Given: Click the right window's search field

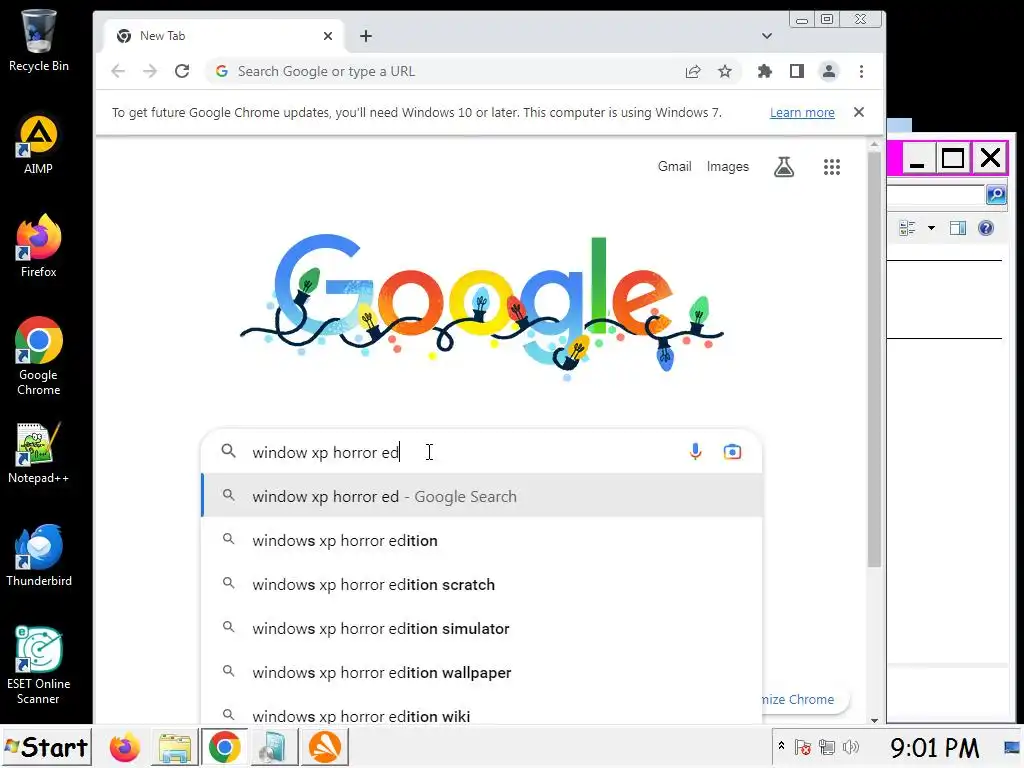Looking at the screenshot, I should click(935, 194).
